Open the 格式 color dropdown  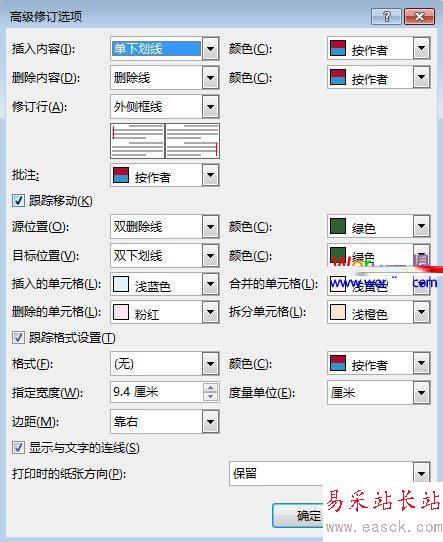click(421, 363)
